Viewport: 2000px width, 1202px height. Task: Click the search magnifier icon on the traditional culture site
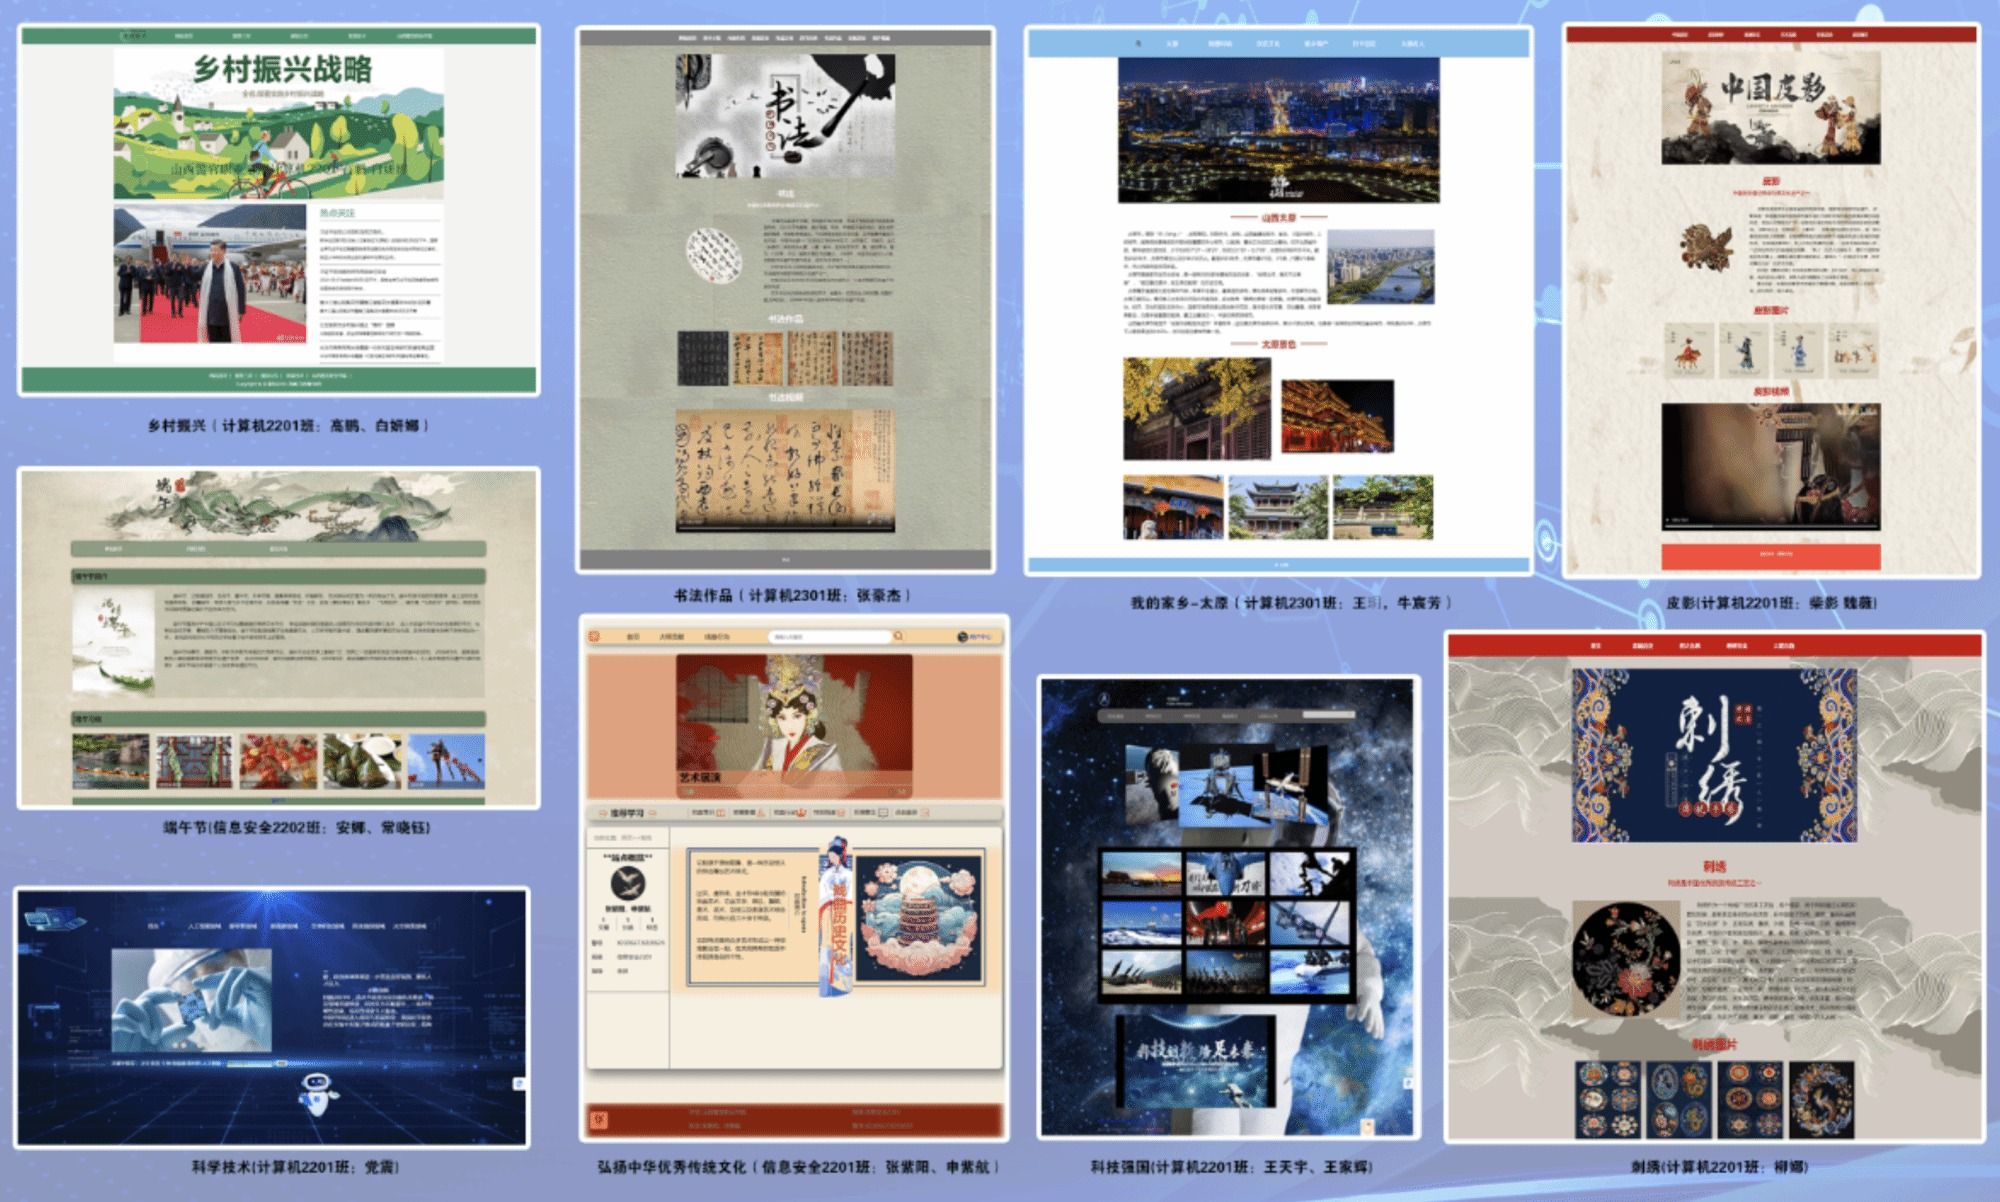tap(898, 636)
